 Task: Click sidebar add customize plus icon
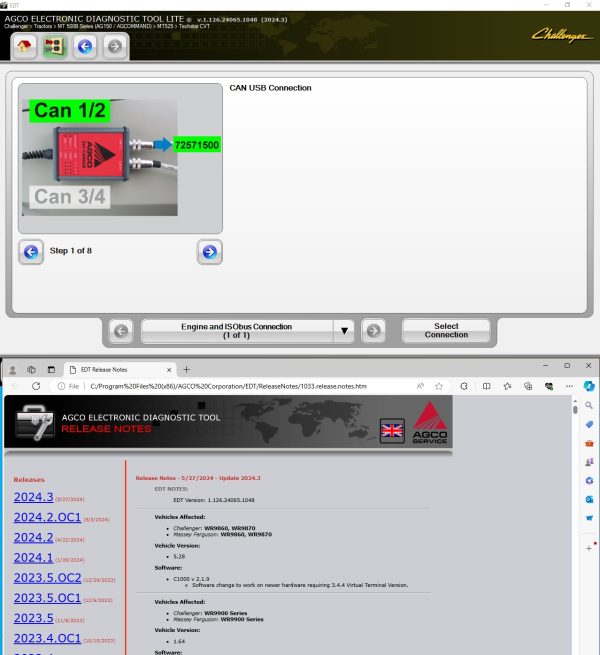click(x=589, y=548)
